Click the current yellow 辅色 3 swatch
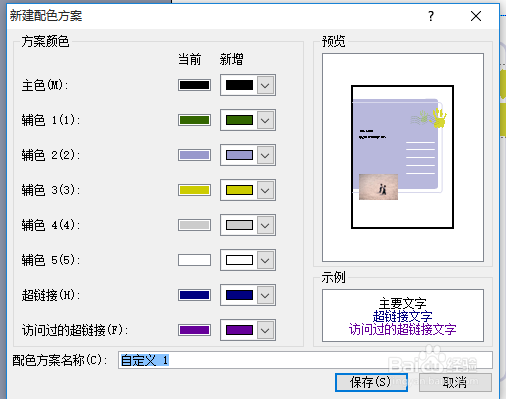Viewport: 506px width, 399px height. pyautogui.click(x=194, y=190)
